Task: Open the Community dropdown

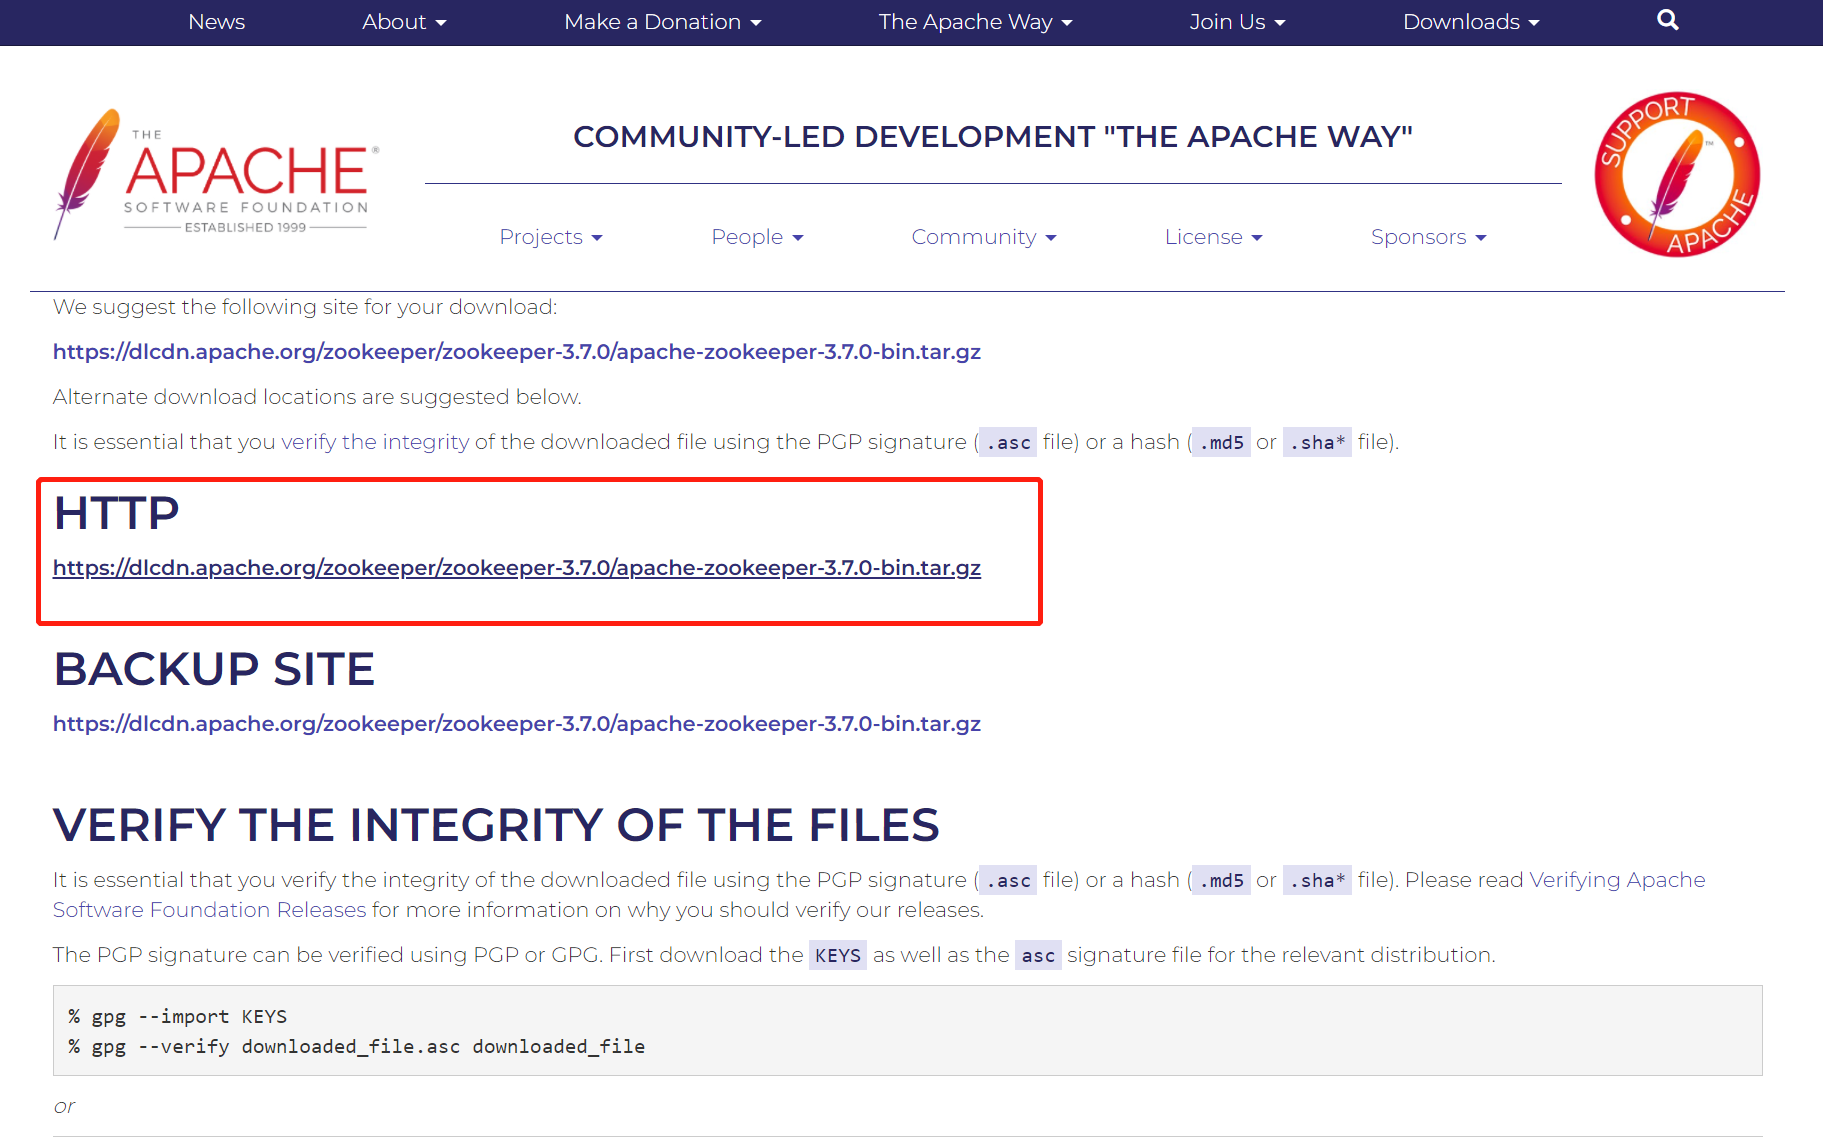Action: 984,237
